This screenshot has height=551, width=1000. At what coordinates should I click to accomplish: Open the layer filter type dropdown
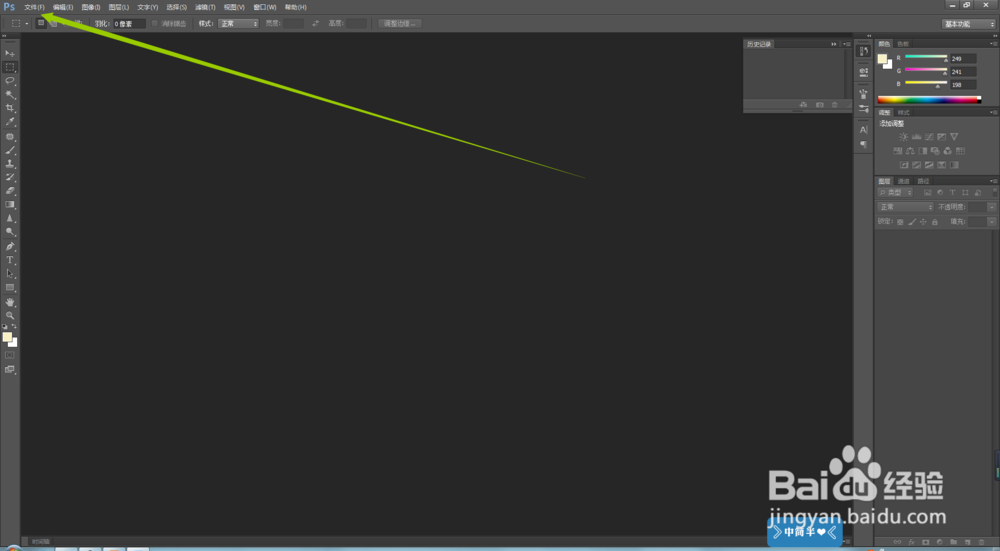click(895, 193)
